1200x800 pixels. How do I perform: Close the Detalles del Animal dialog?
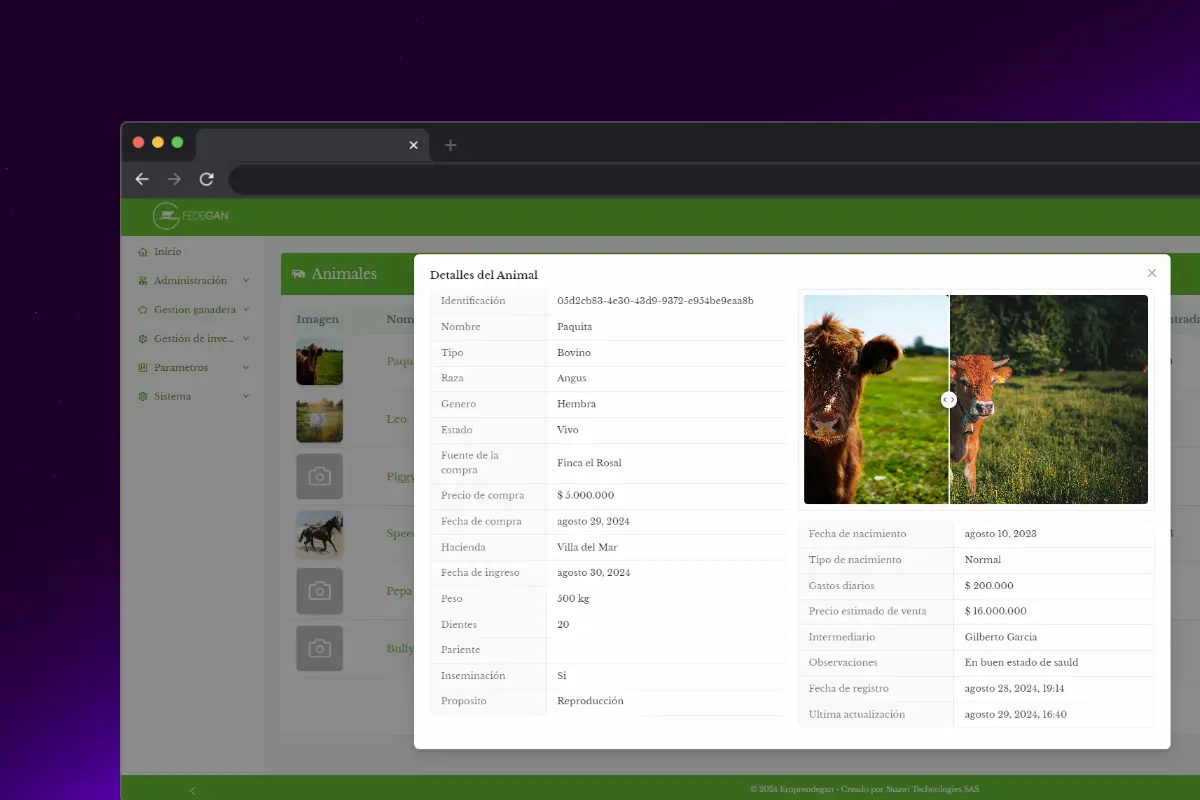pyautogui.click(x=1152, y=273)
